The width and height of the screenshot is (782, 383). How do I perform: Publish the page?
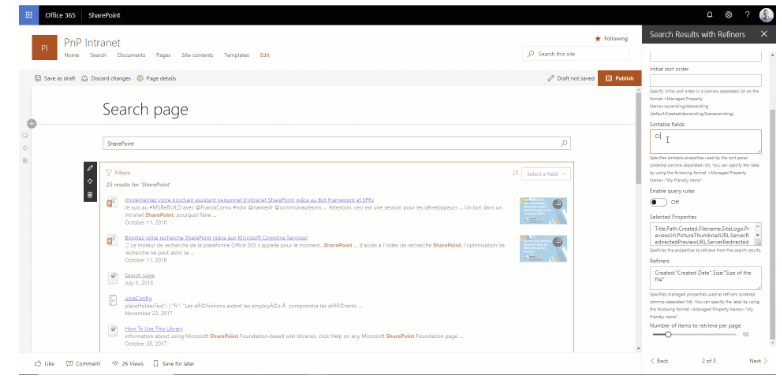click(x=619, y=78)
